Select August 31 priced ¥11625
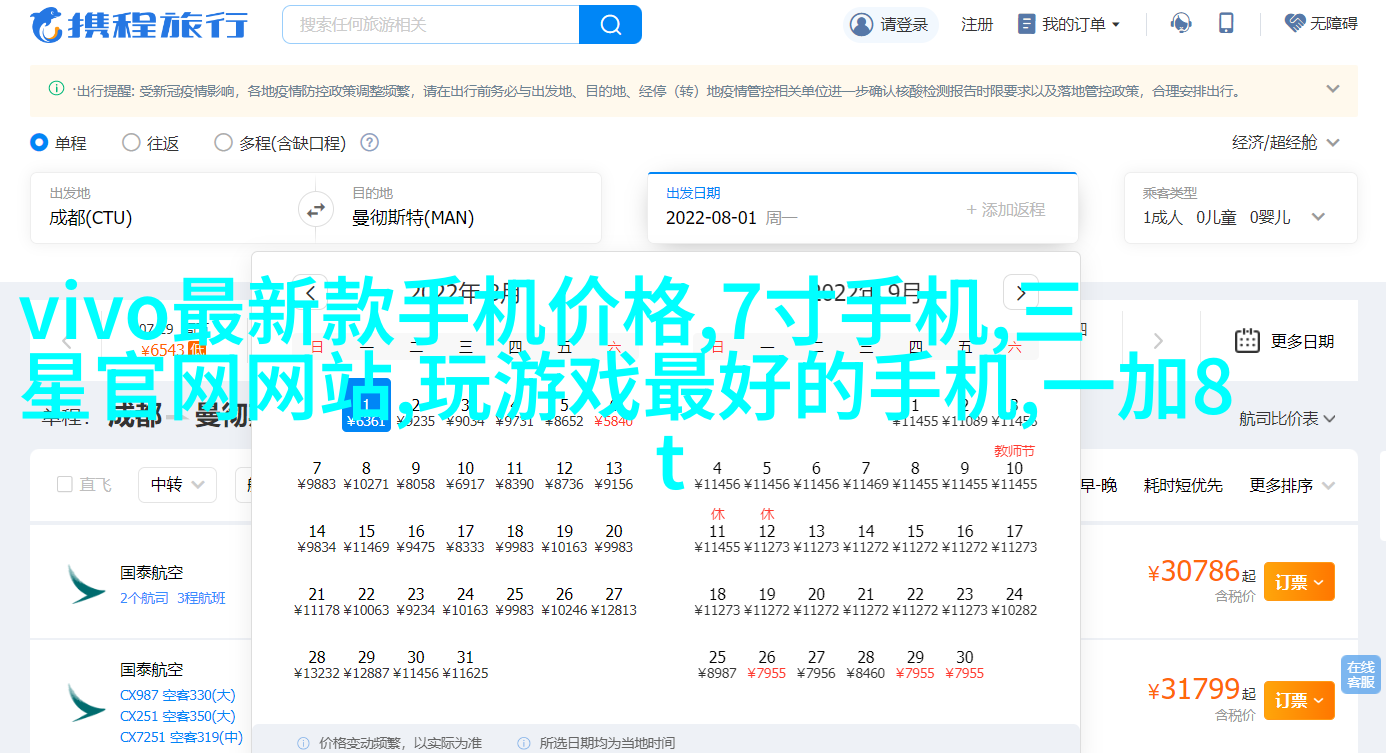The height and width of the screenshot is (753, 1386). (x=465, y=664)
